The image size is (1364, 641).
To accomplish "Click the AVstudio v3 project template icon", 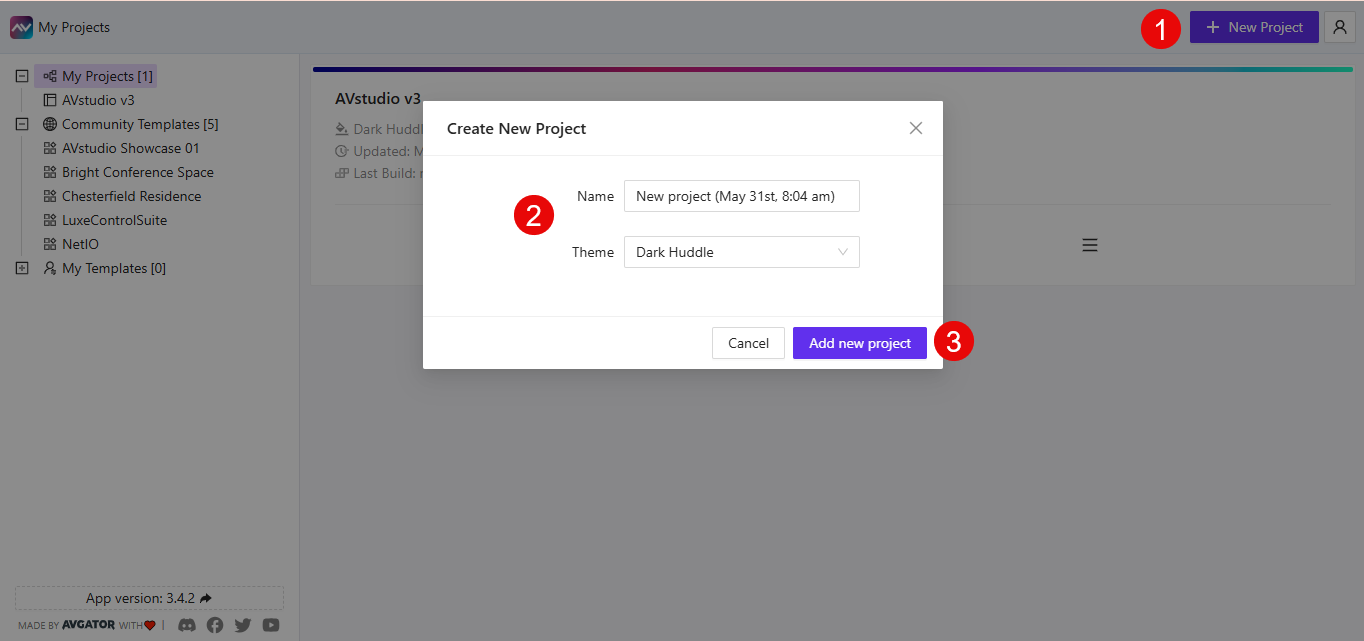I will point(49,99).
